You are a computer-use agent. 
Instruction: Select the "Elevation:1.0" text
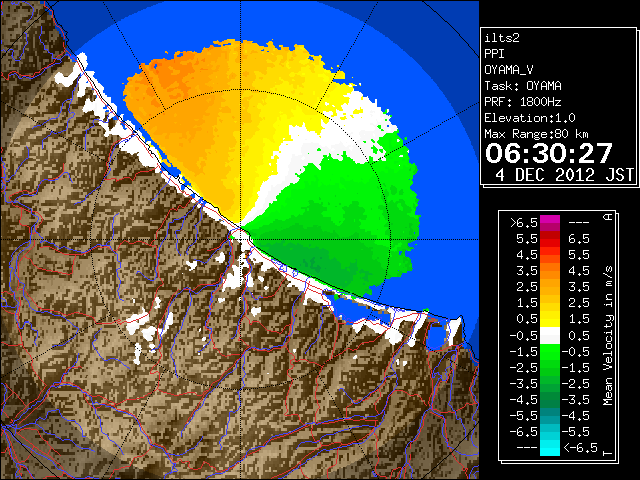530,118
